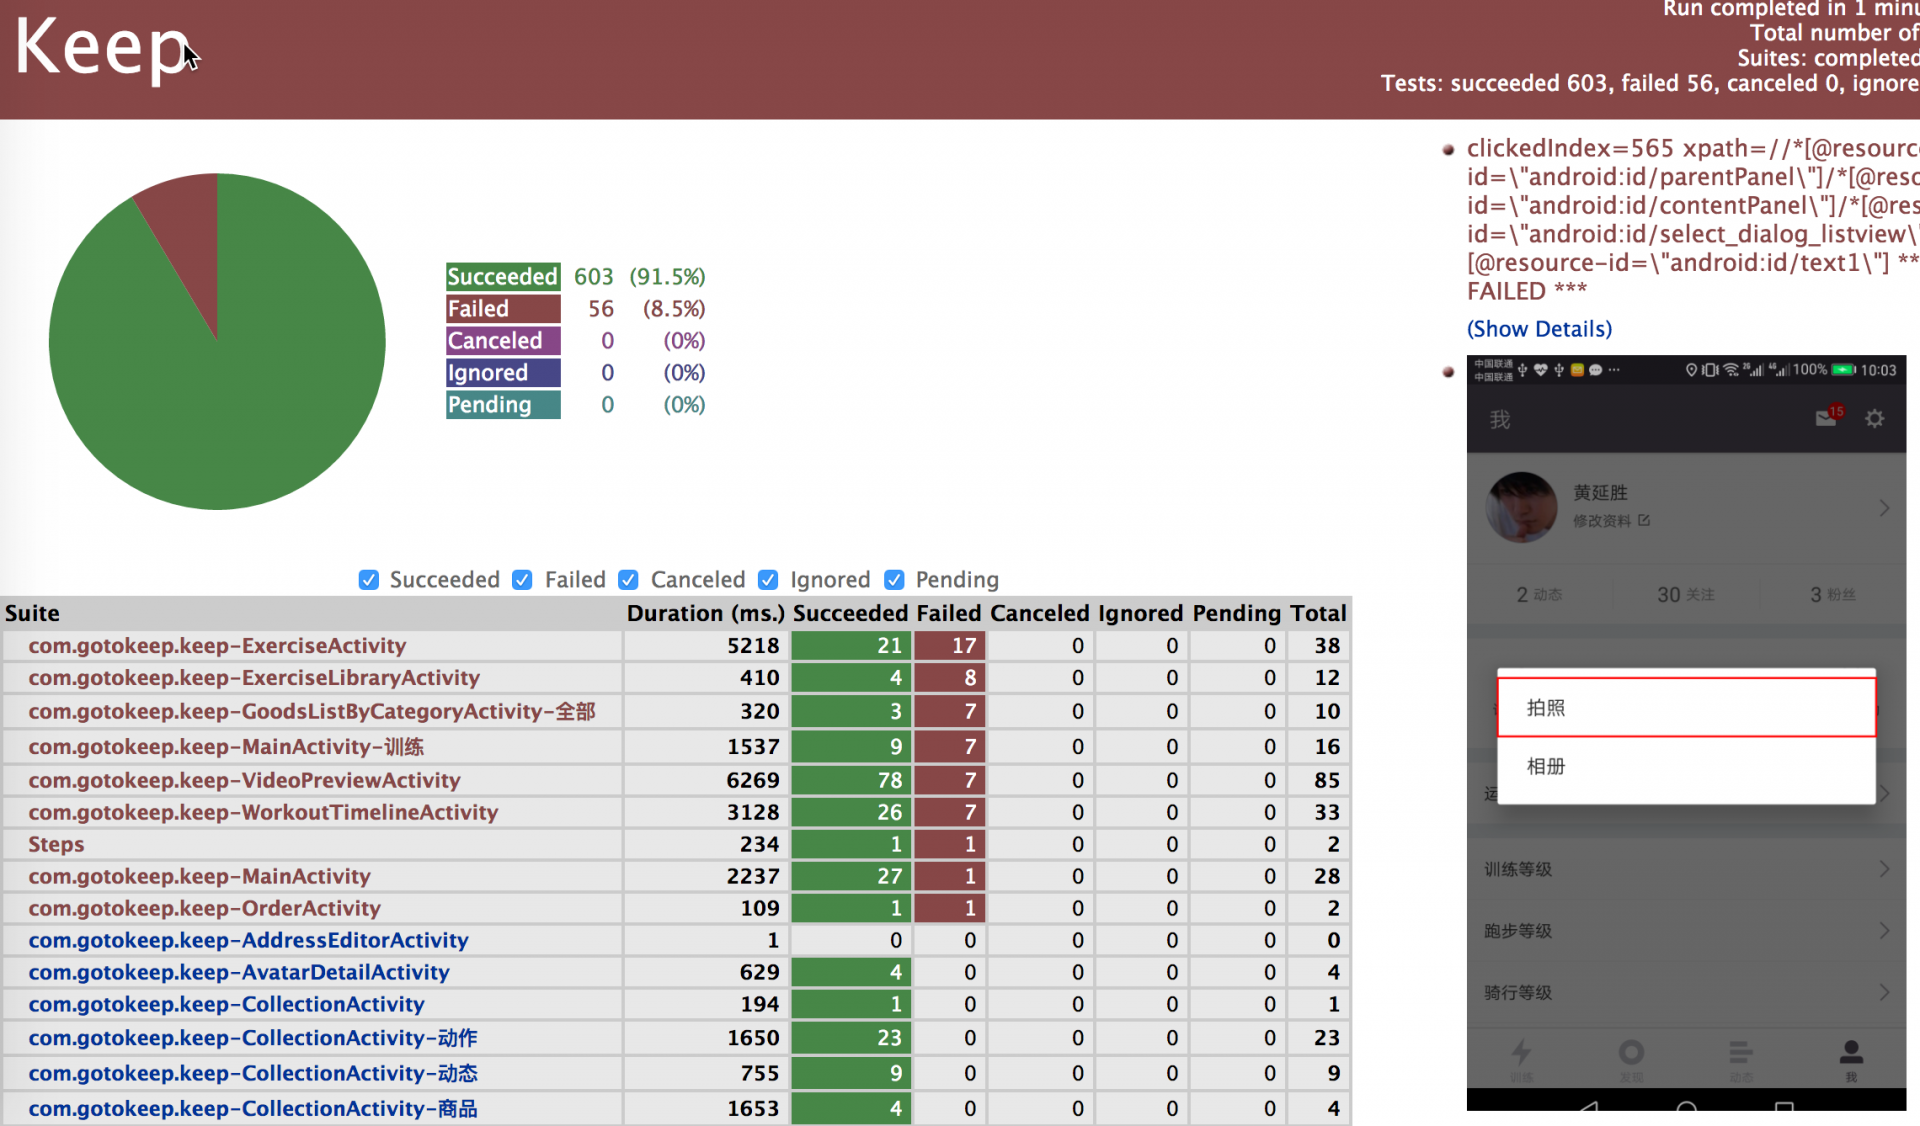Click duration value 6269
The width and height of the screenshot is (1920, 1126).
(752, 780)
